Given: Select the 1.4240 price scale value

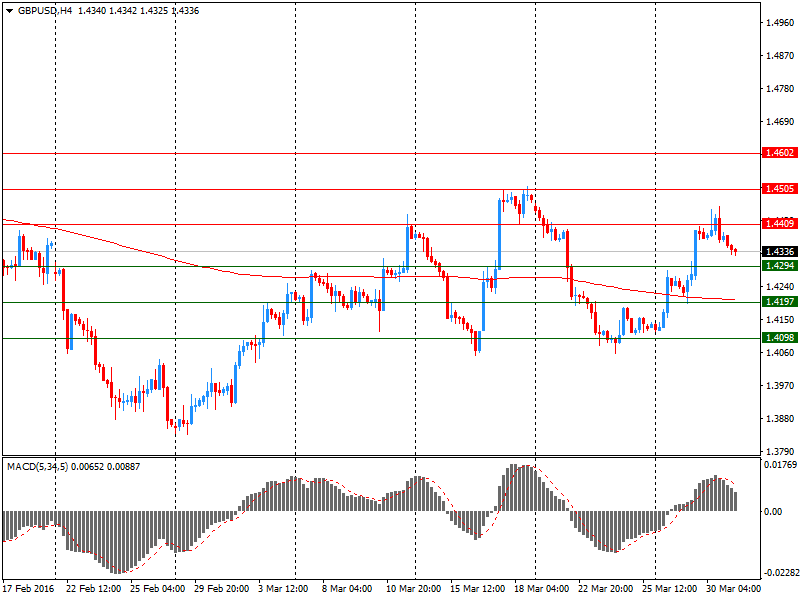Looking at the screenshot, I should click(x=780, y=287).
